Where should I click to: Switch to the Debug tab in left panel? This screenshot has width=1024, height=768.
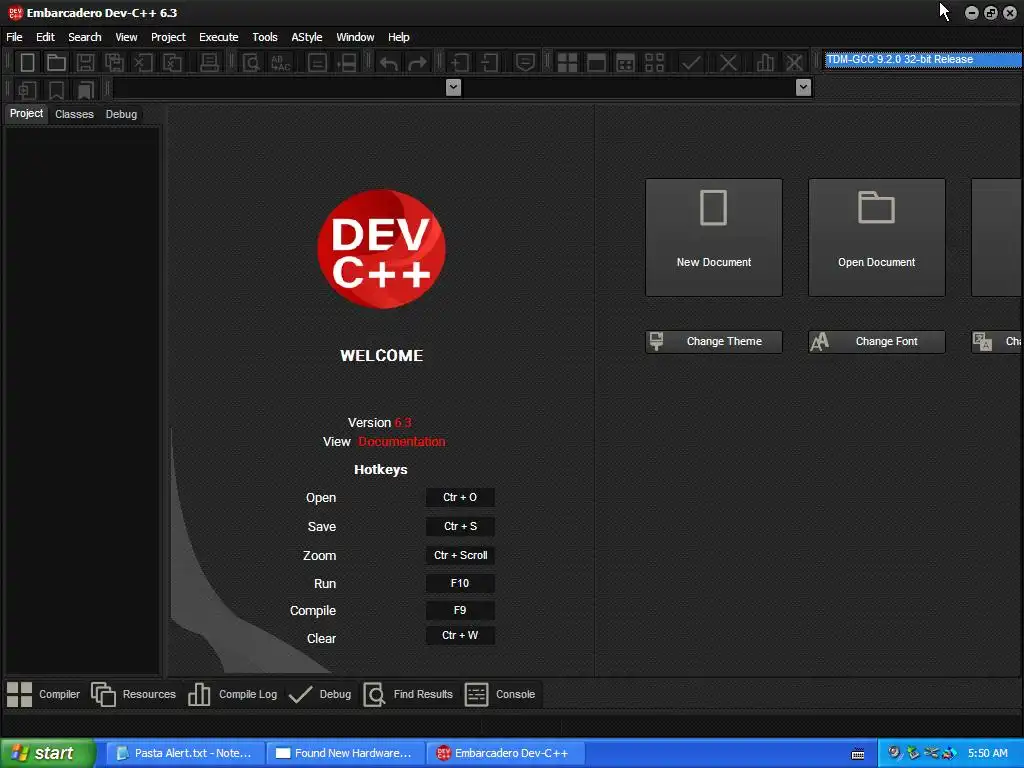(x=121, y=114)
